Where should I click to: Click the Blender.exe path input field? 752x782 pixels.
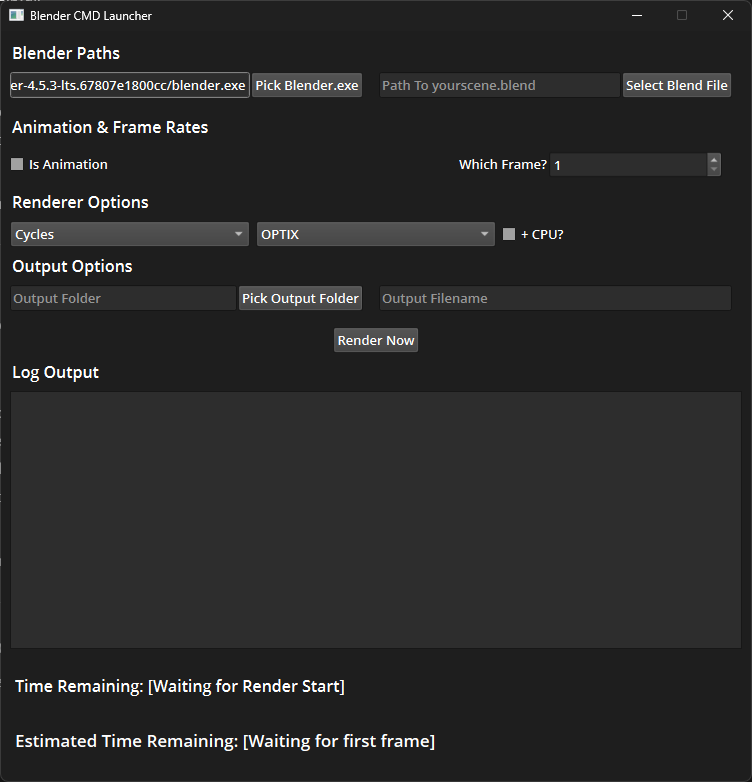(130, 85)
